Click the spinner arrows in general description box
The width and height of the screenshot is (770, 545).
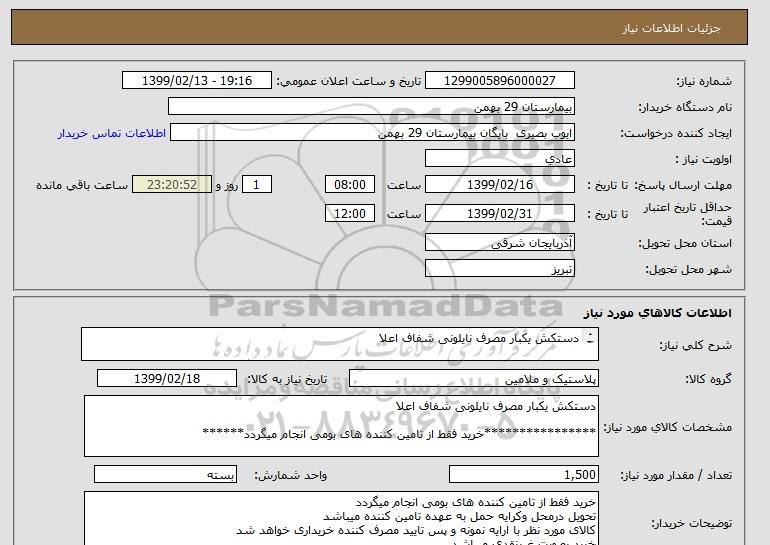590,338
